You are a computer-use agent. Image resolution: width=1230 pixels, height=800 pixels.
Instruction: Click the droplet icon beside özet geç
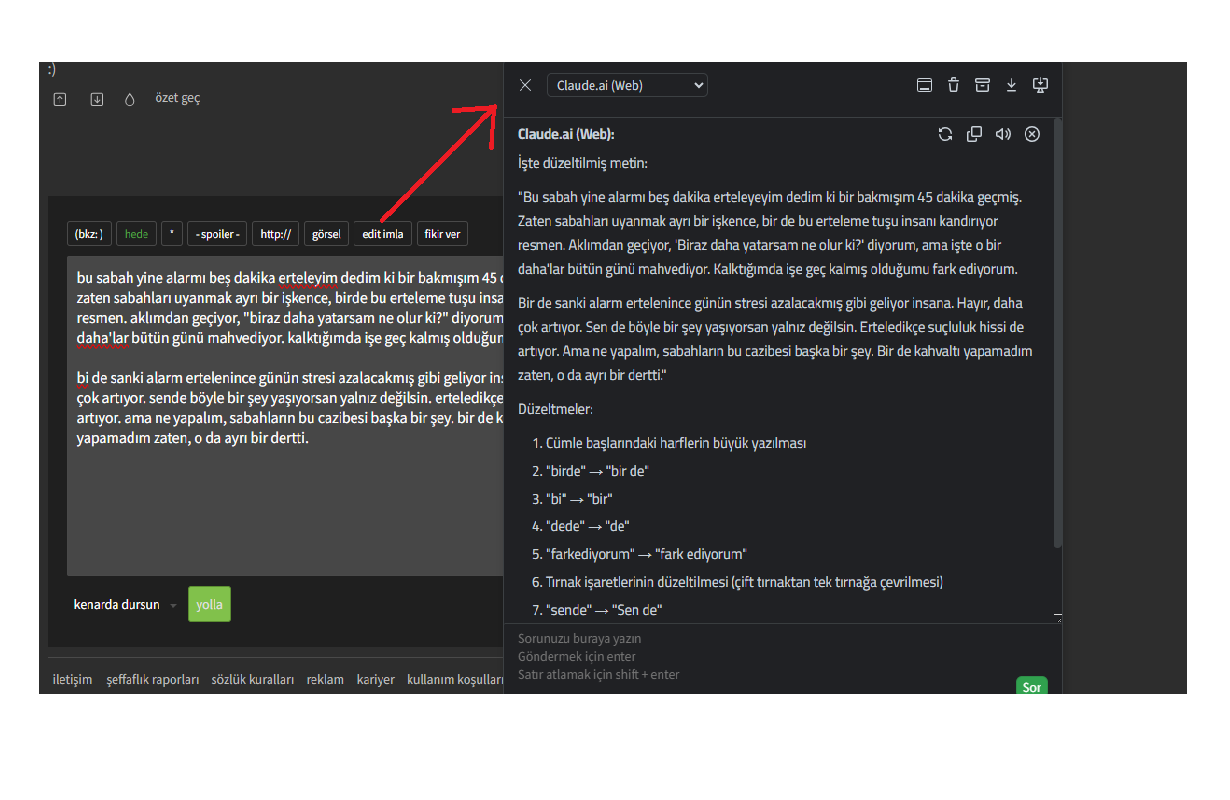(x=129, y=99)
